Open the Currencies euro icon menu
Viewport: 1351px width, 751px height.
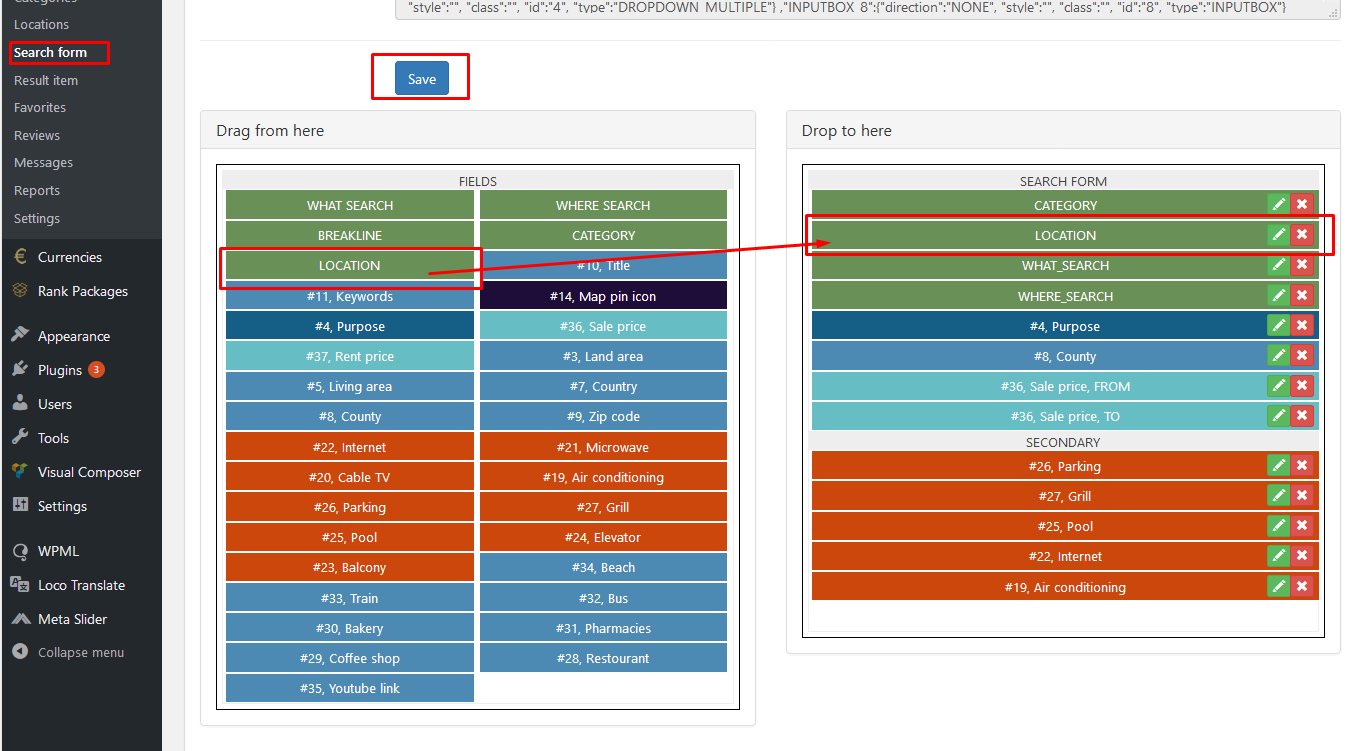coord(20,257)
